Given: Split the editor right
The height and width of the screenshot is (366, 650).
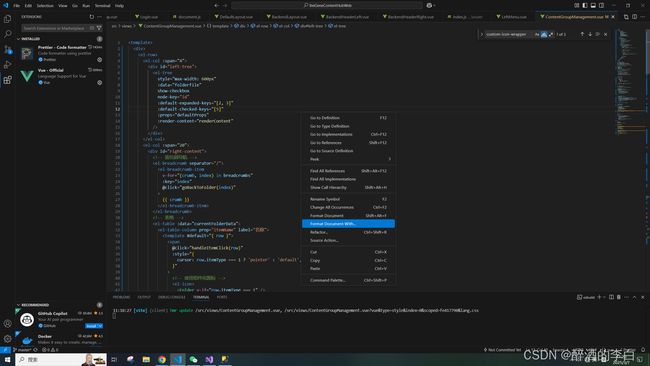Looking at the screenshot, I should pos(634,17).
